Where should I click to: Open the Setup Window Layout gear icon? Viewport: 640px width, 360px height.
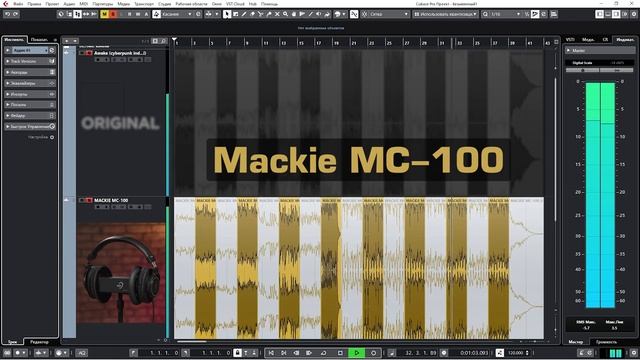click(634, 14)
